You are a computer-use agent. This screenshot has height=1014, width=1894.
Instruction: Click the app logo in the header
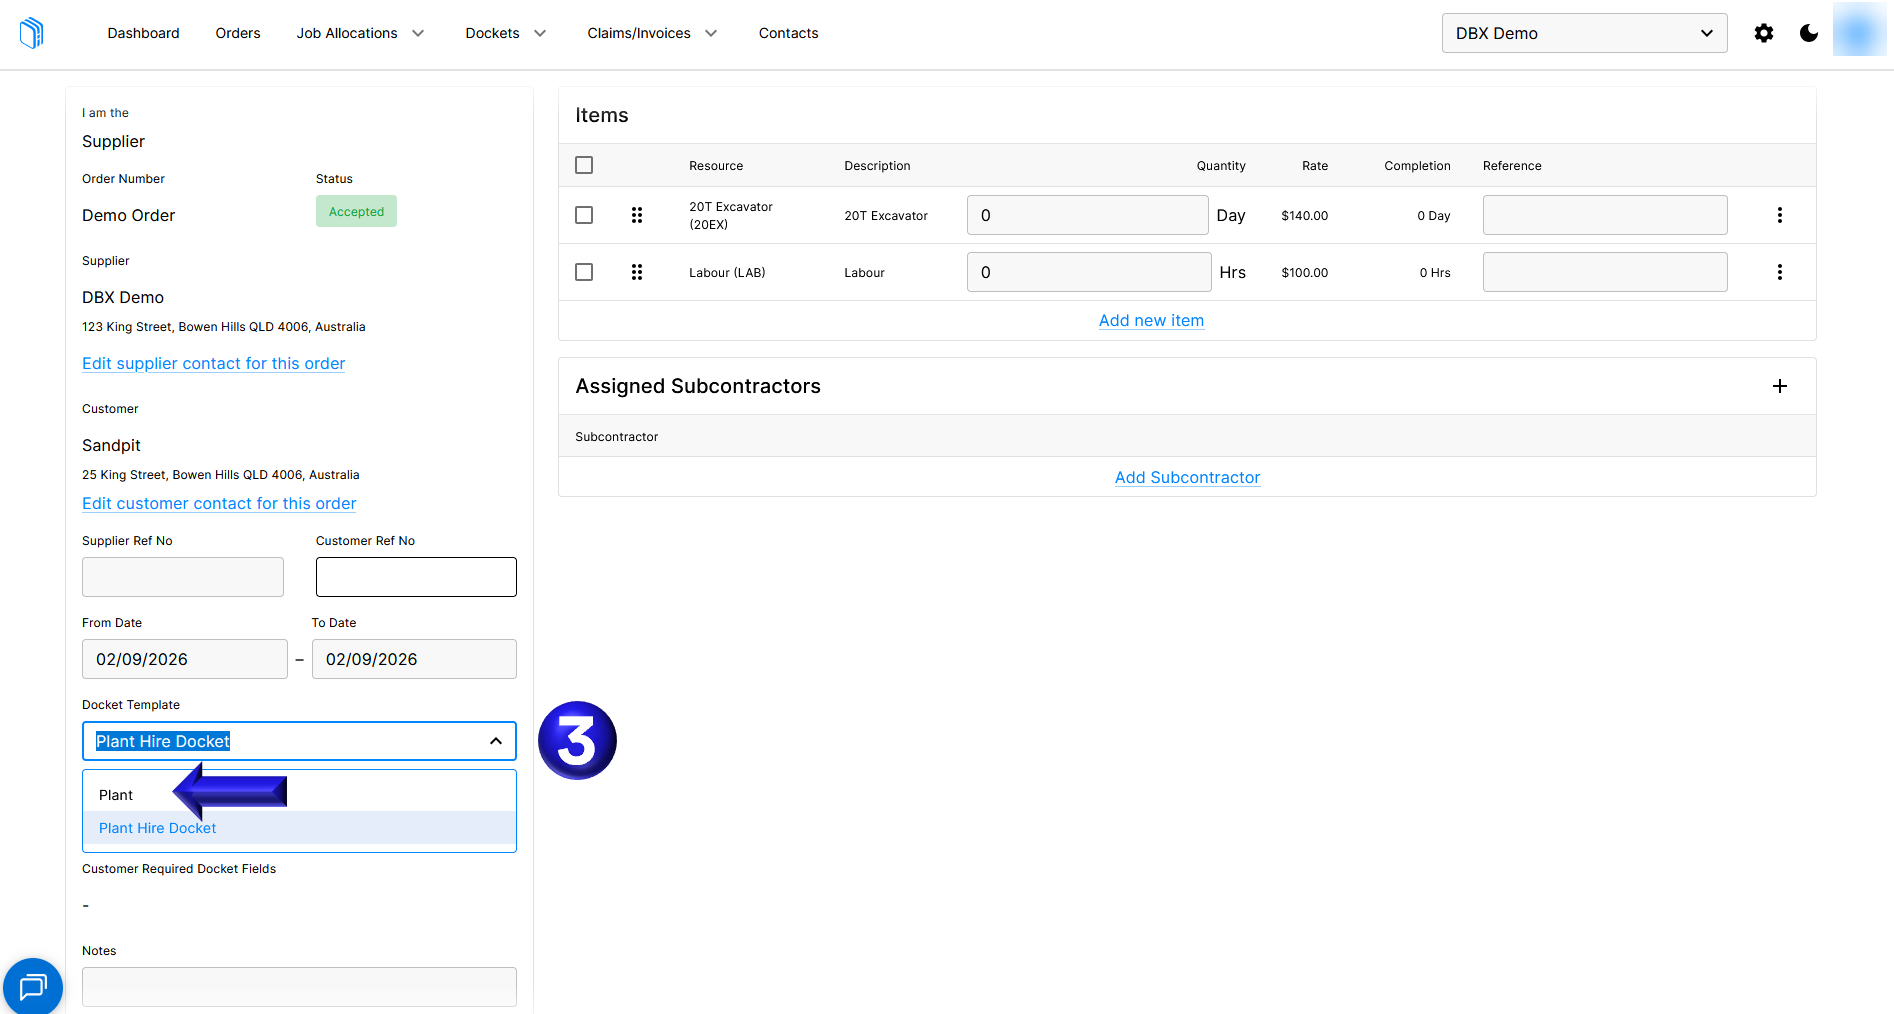click(32, 33)
